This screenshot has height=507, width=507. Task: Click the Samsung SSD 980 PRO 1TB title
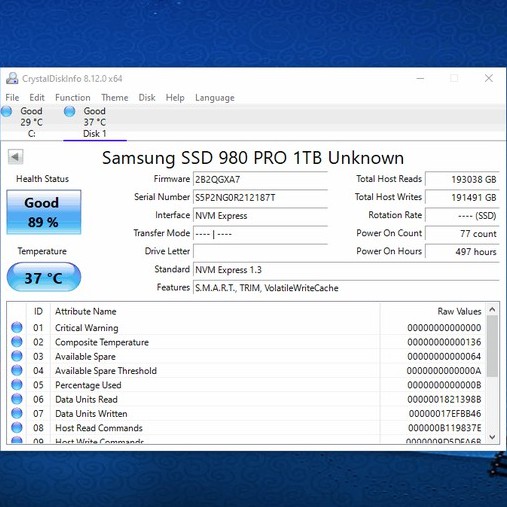(253, 158)
